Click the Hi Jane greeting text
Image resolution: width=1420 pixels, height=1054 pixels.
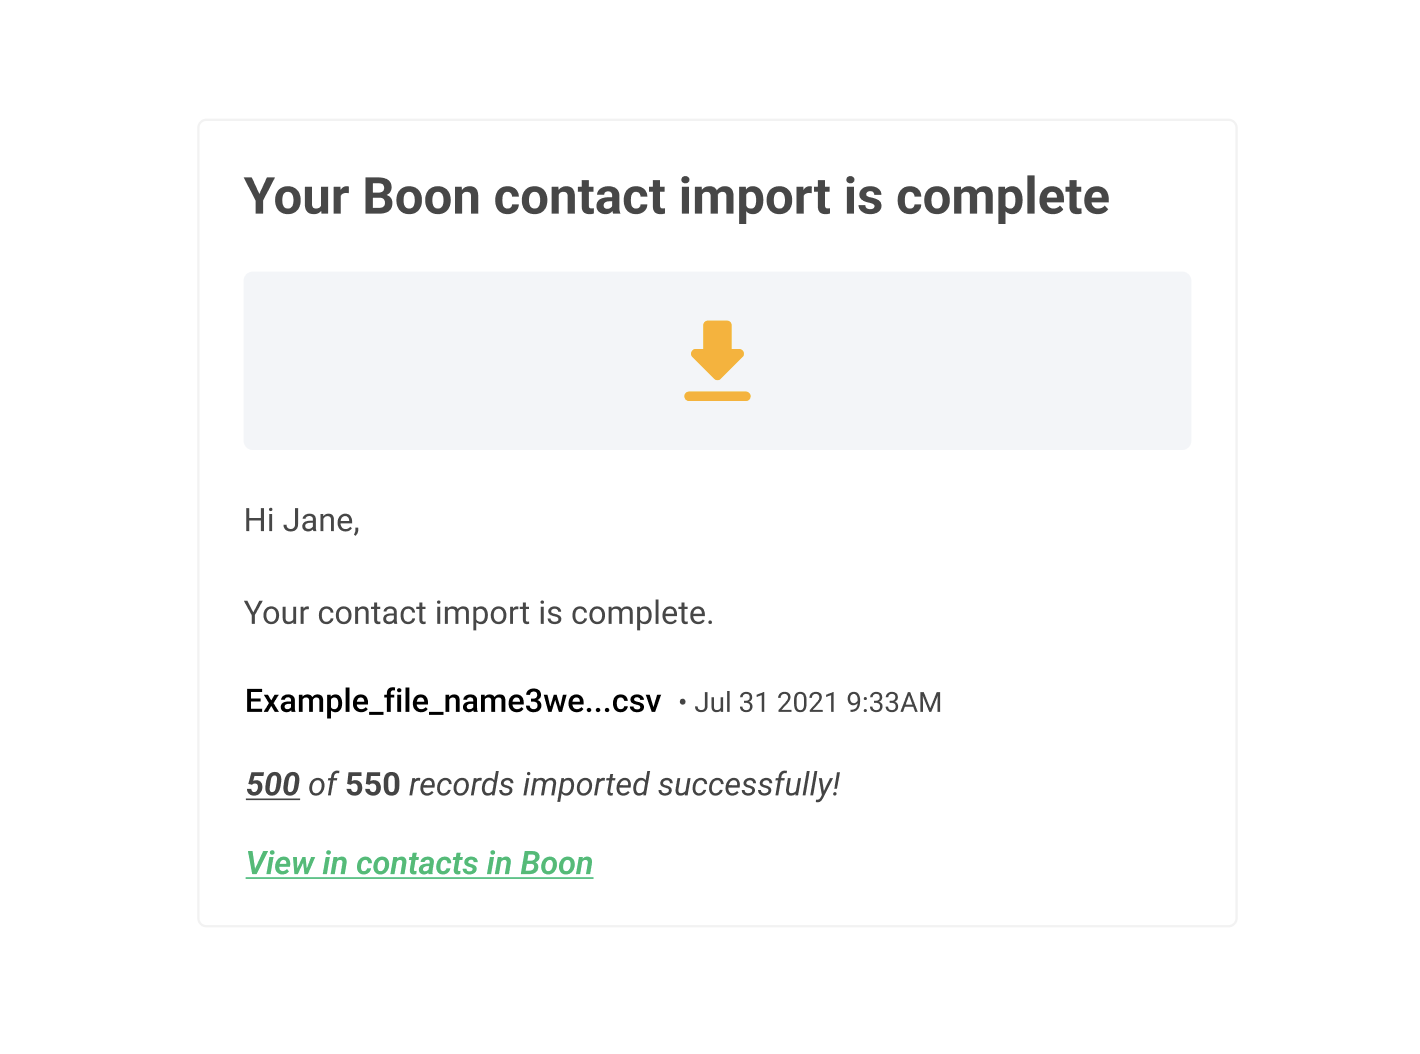pyautogui.click(x=302, y=520)
